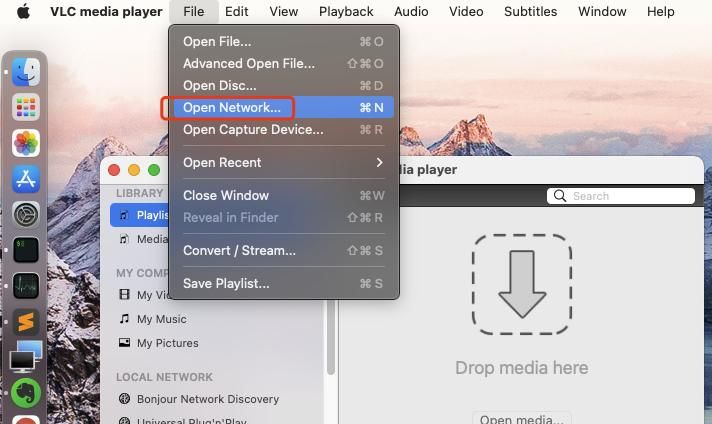Choose Open File... from File menu
The width and height of the screenshot is (712, 424).
click(x=283, y=42)
